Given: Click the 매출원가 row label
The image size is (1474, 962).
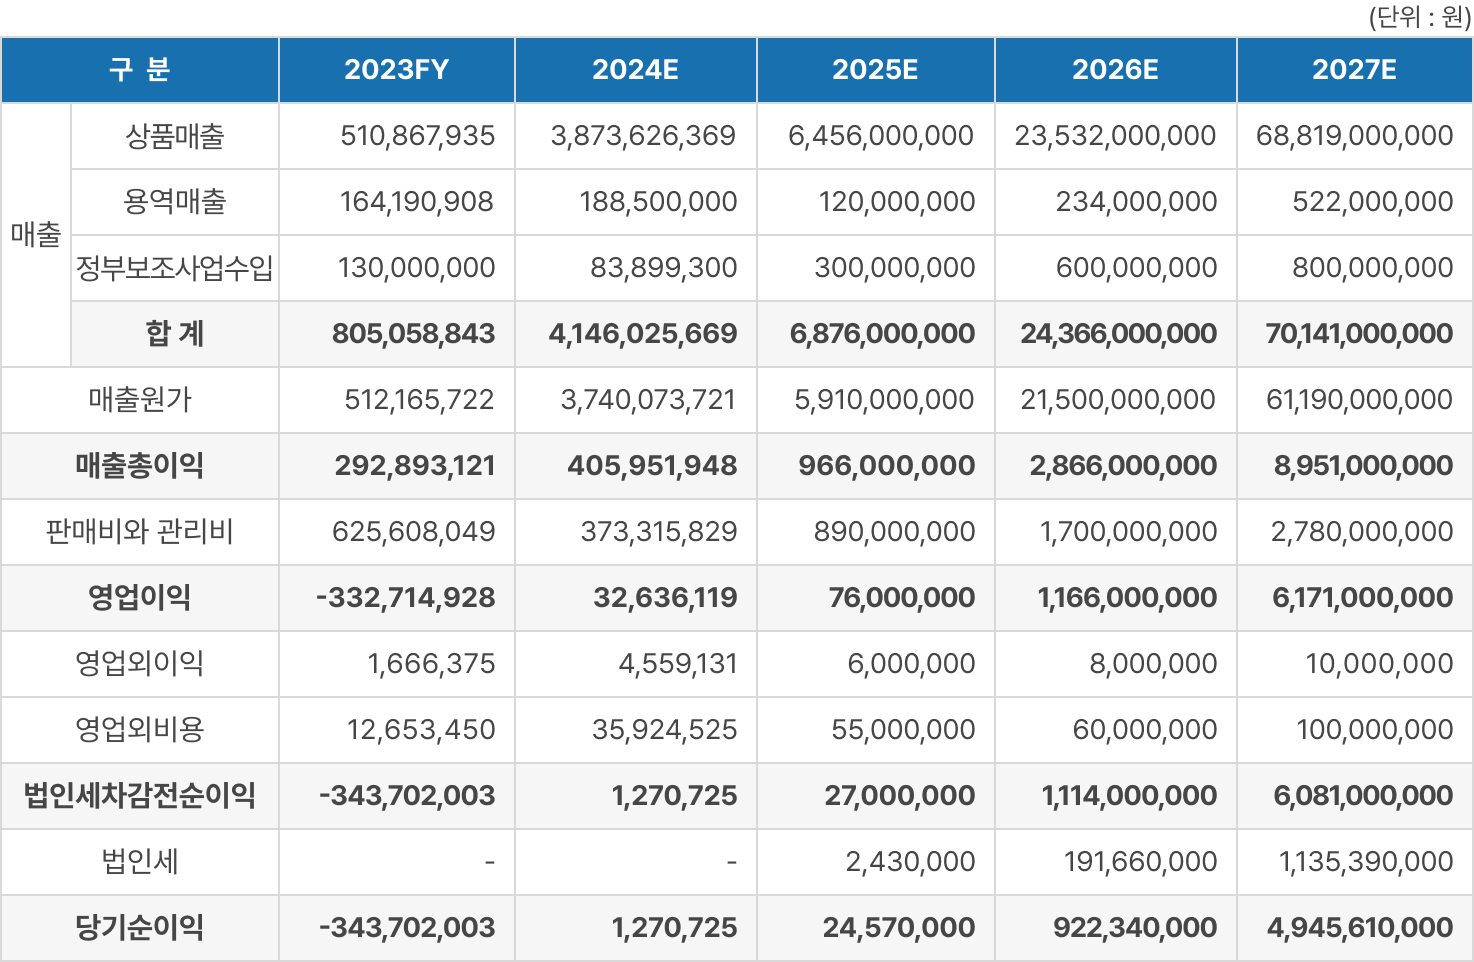Looking at the screenshot, I should [x=140, y=400].
